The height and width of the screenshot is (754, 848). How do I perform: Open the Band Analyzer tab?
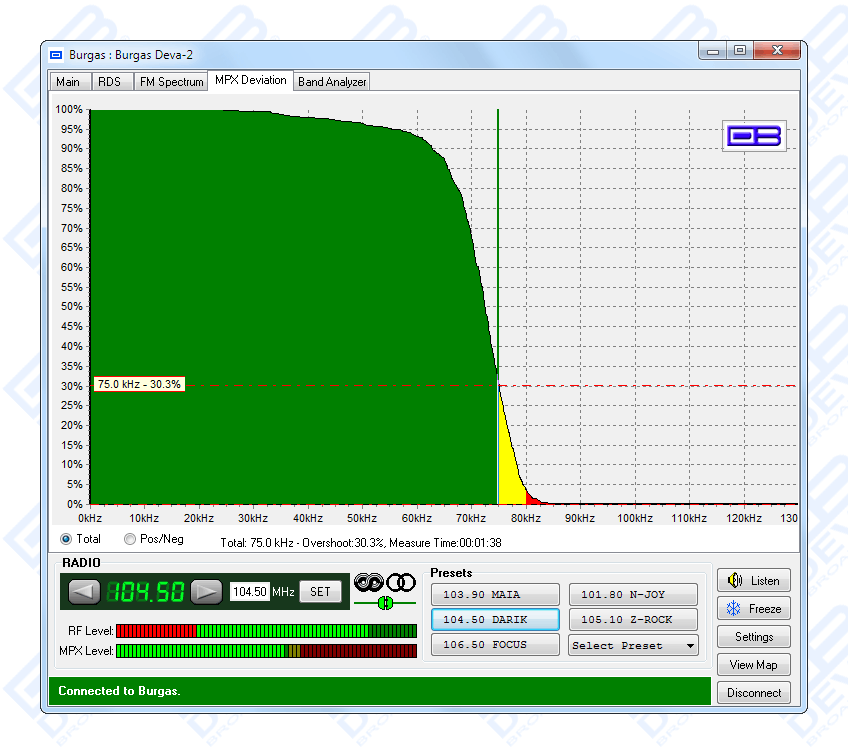point(332,82)
